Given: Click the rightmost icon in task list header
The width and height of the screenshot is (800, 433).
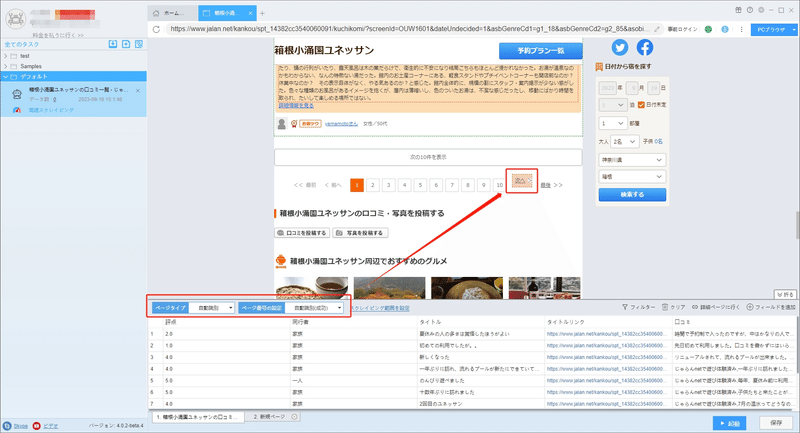Looking at the screenshot, I should click(x=139, y=44).
